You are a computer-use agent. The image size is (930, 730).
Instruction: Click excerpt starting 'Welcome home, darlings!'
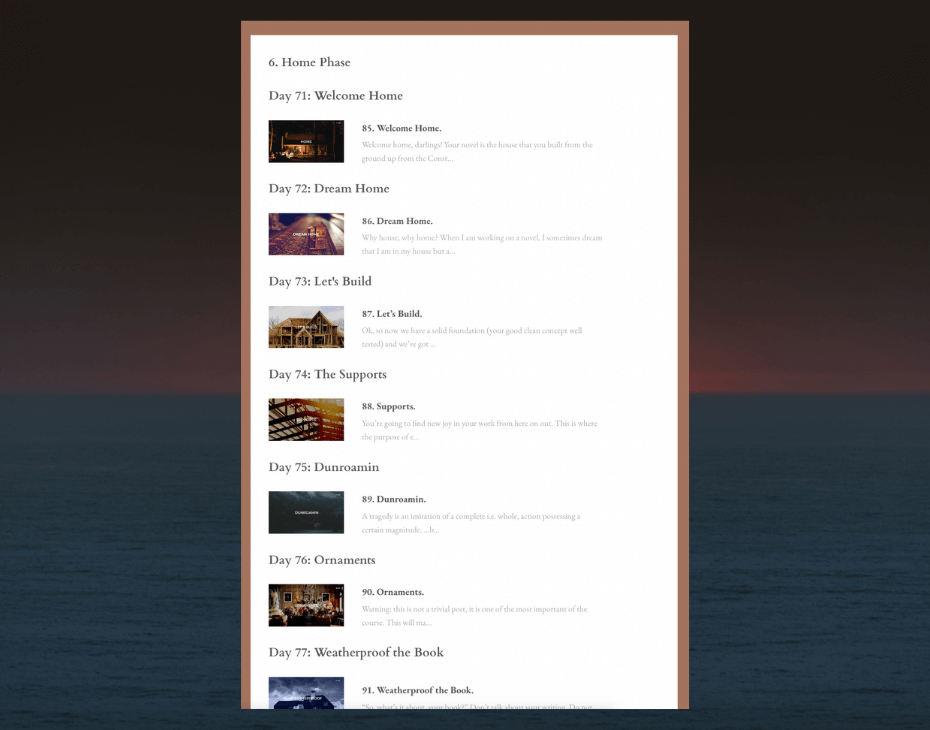tap(477, 151)
